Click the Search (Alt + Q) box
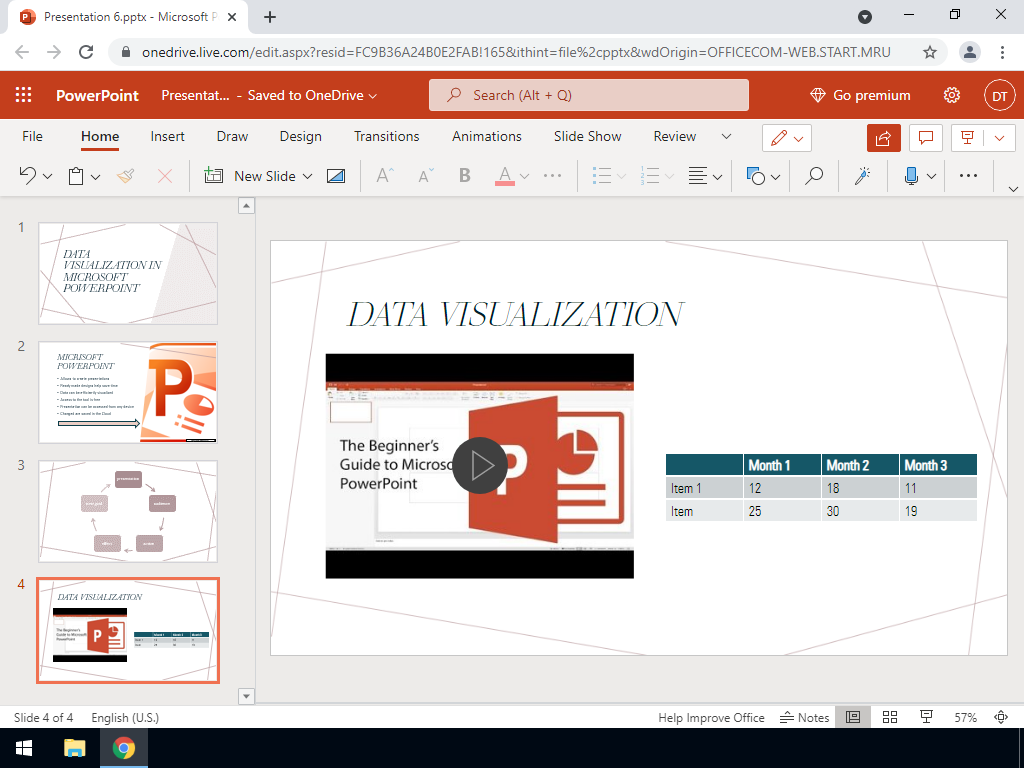Screen dimensions: 1024x768 pyautogui.click(x=589, y=95)
